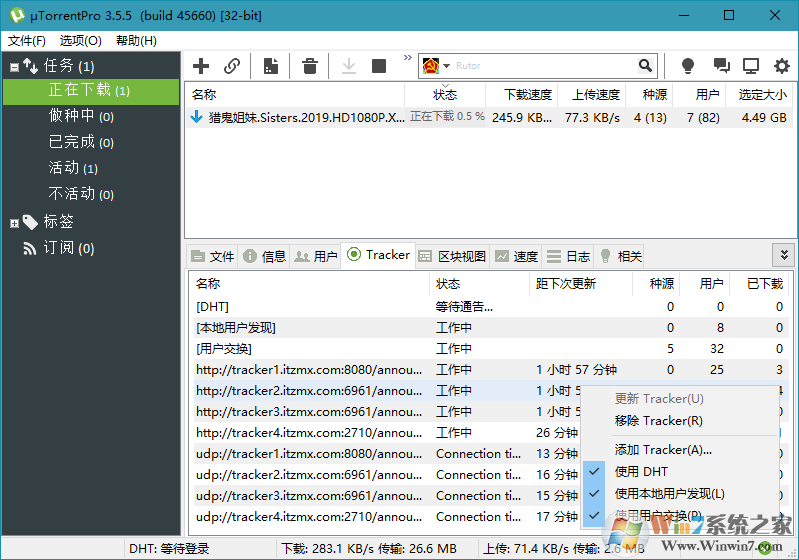The width and height of the screenshot is (799, 560).
Task: Click the Add Torrent plus icon
Action: point(201,66)
